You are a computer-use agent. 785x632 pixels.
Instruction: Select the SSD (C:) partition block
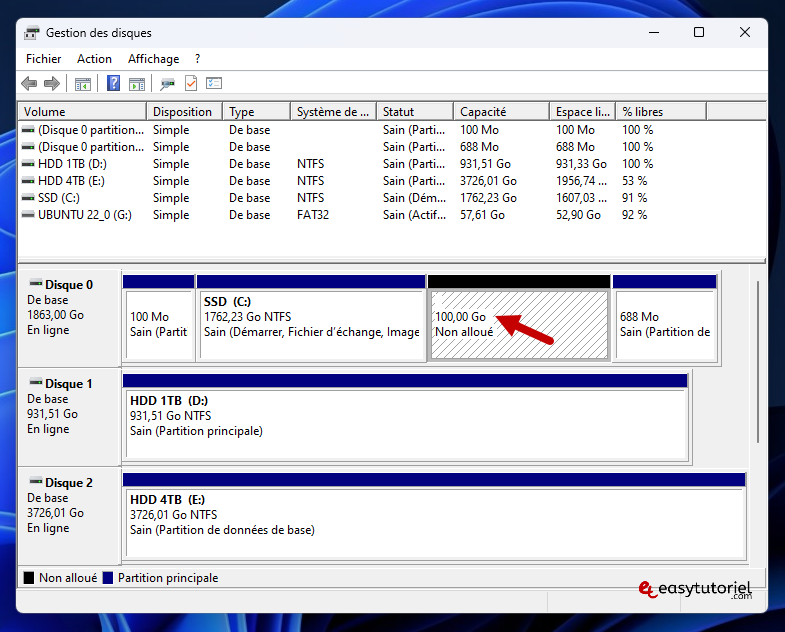click(311, 319)
